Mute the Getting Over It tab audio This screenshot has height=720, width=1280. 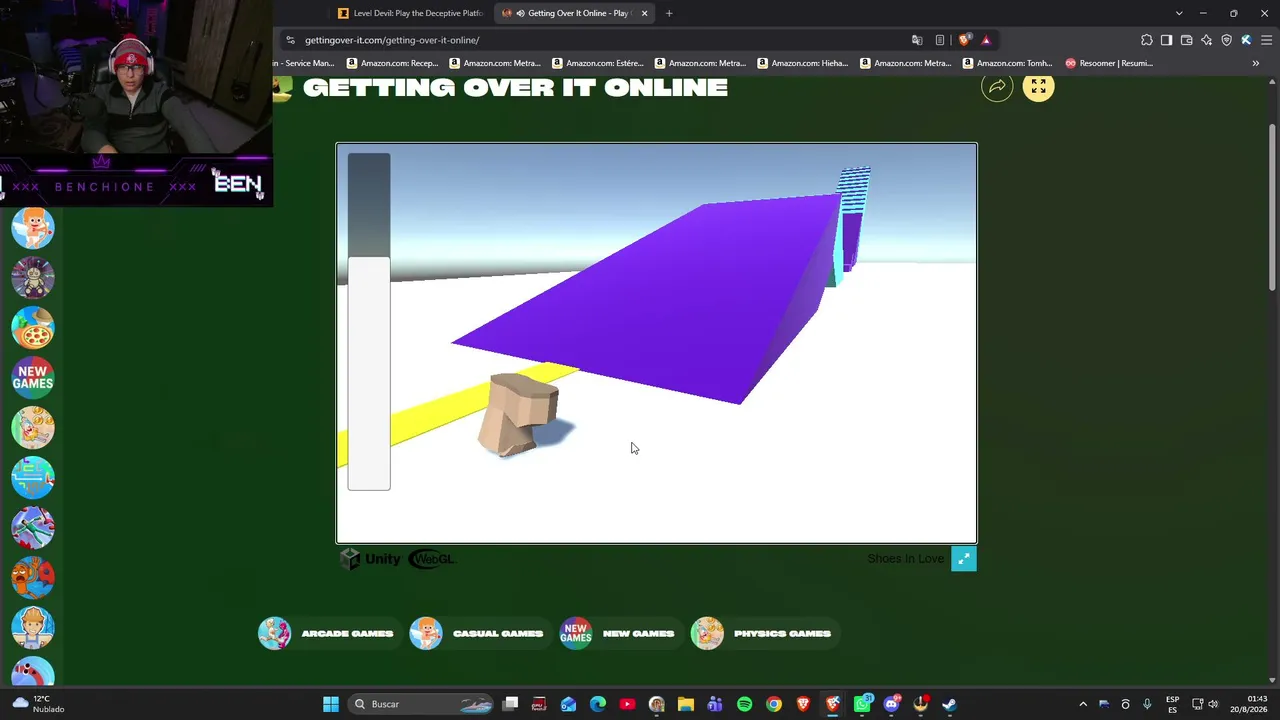(x=520, y=13)
